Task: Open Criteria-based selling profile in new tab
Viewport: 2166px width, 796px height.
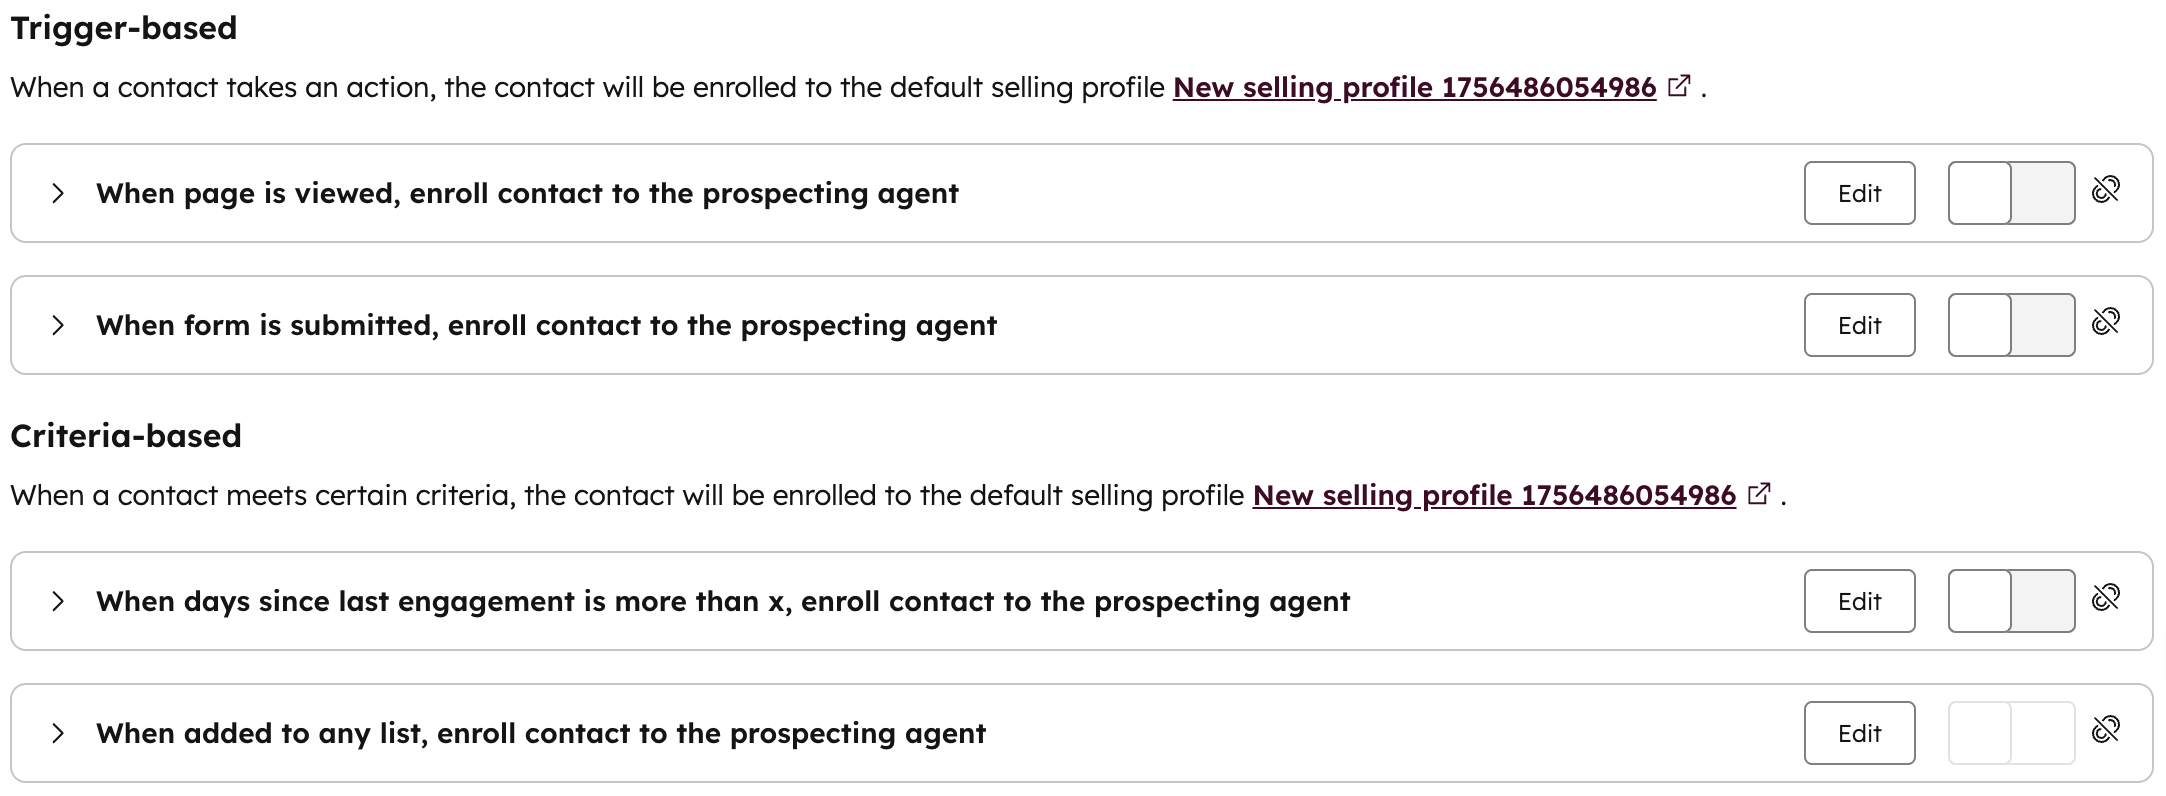Action: coord(1760,494)
